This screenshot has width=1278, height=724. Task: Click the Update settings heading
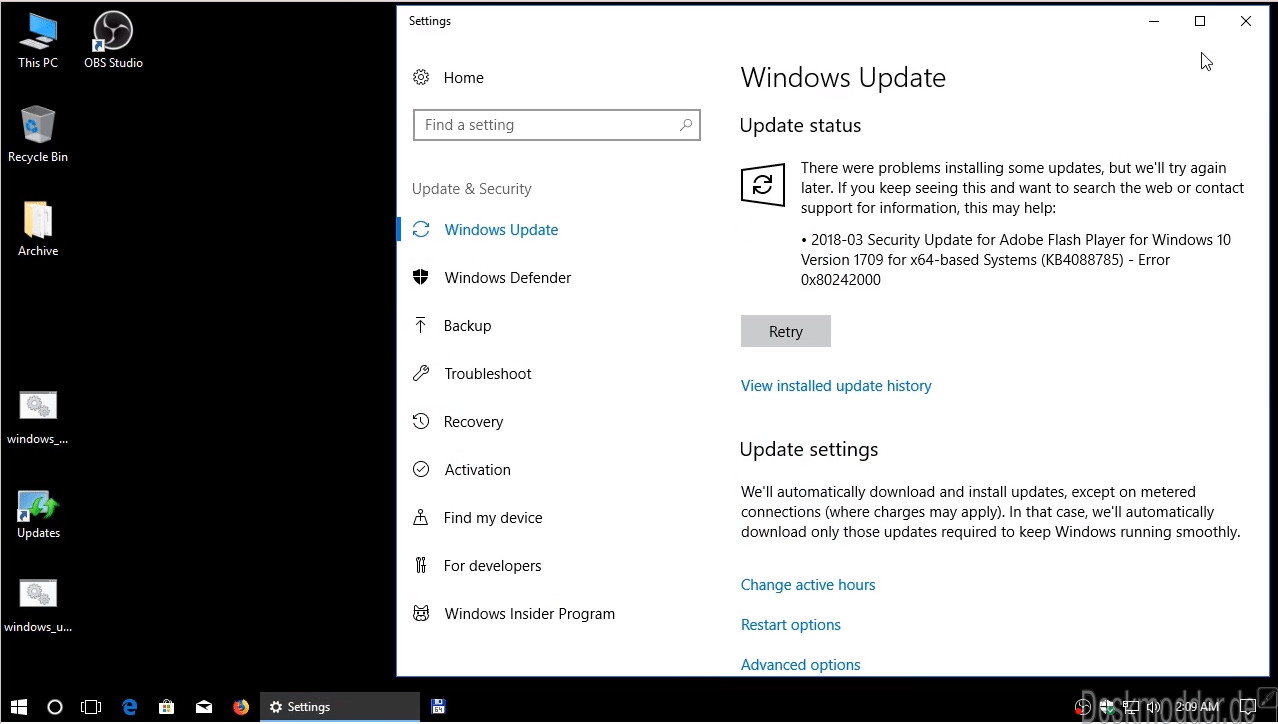click(x=809, y=450)
